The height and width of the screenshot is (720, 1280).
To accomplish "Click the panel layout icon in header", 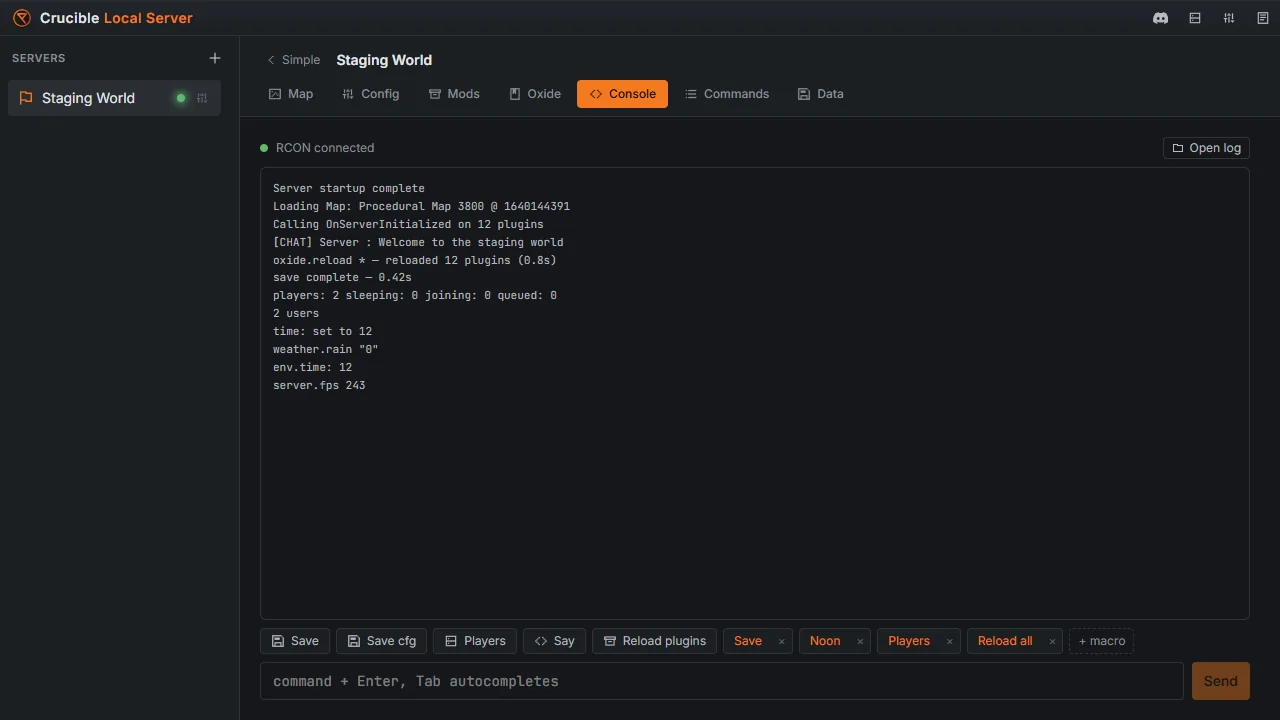I will coord(1195,18).
